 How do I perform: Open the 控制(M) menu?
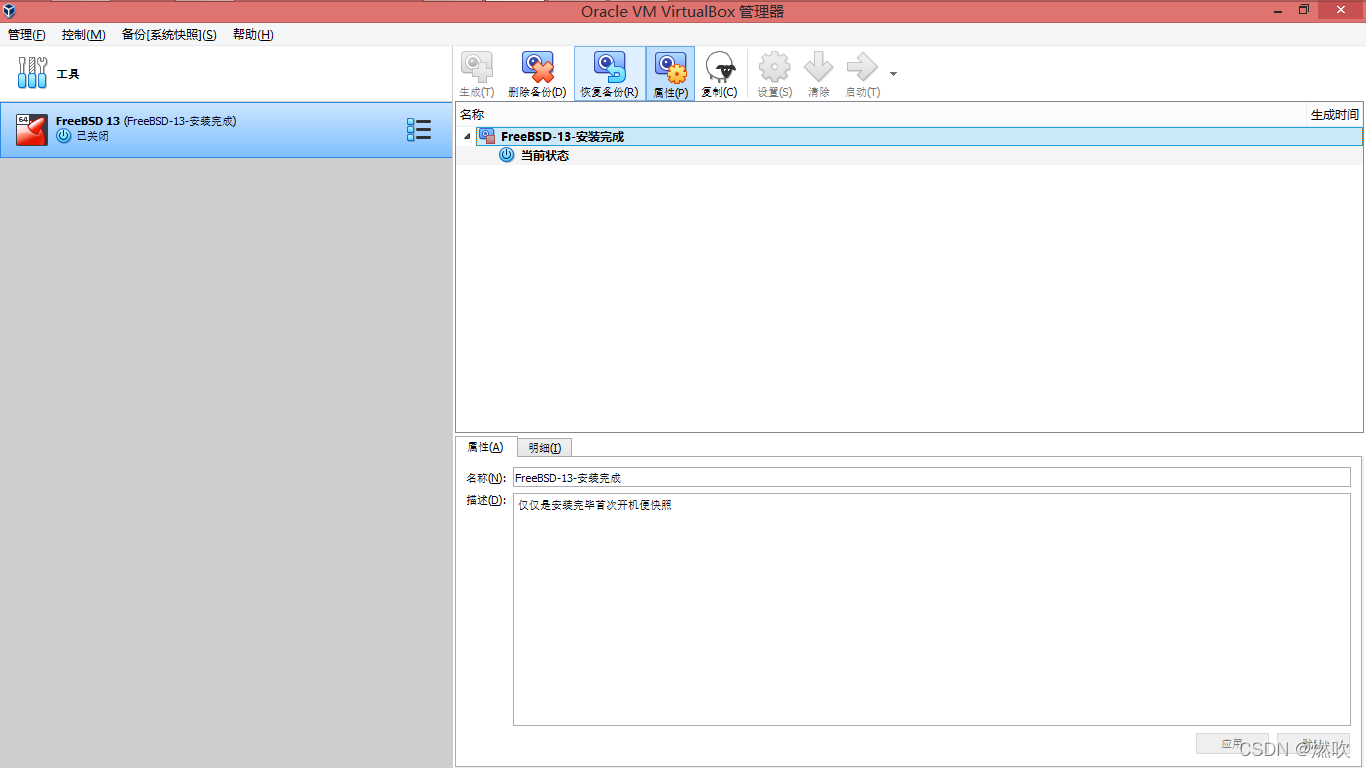click(x=84, y=35)
